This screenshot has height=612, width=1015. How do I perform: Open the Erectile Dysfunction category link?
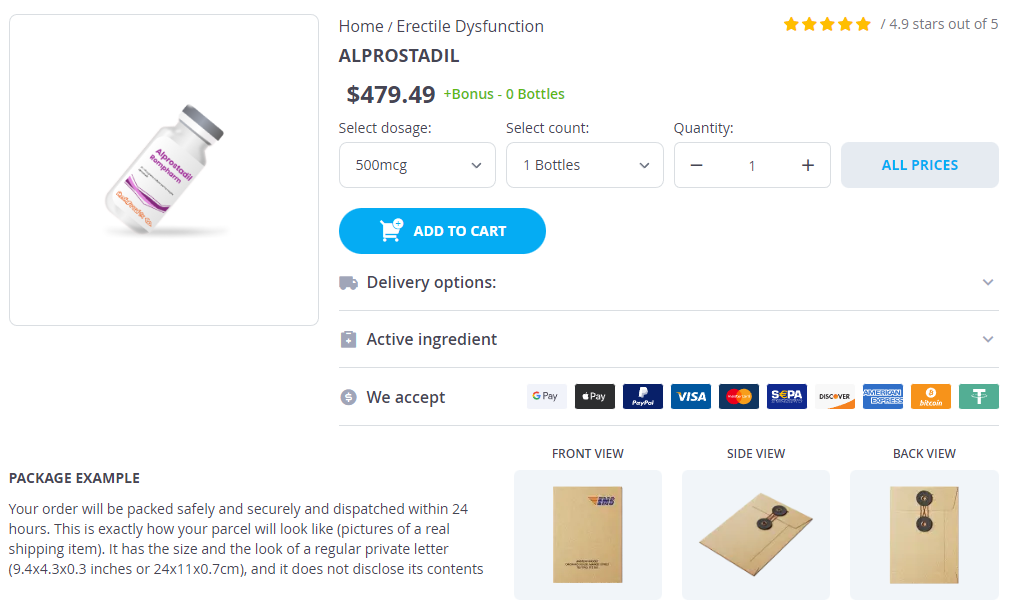pos(470,26)
